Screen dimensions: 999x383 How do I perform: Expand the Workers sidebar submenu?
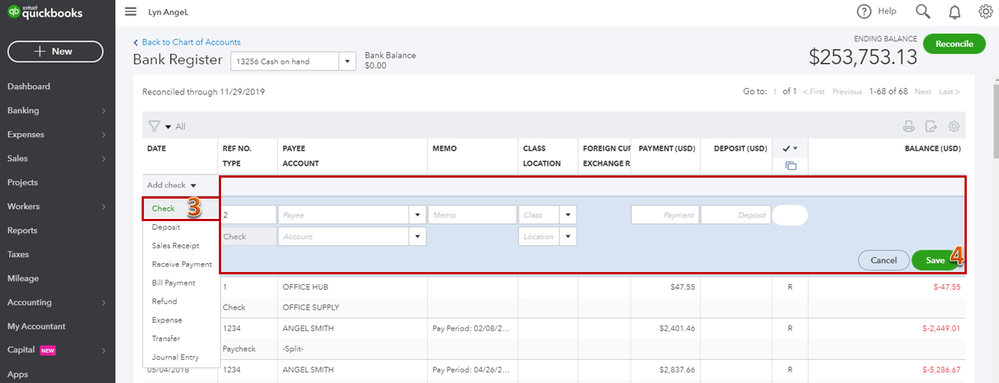coord(103,206)
